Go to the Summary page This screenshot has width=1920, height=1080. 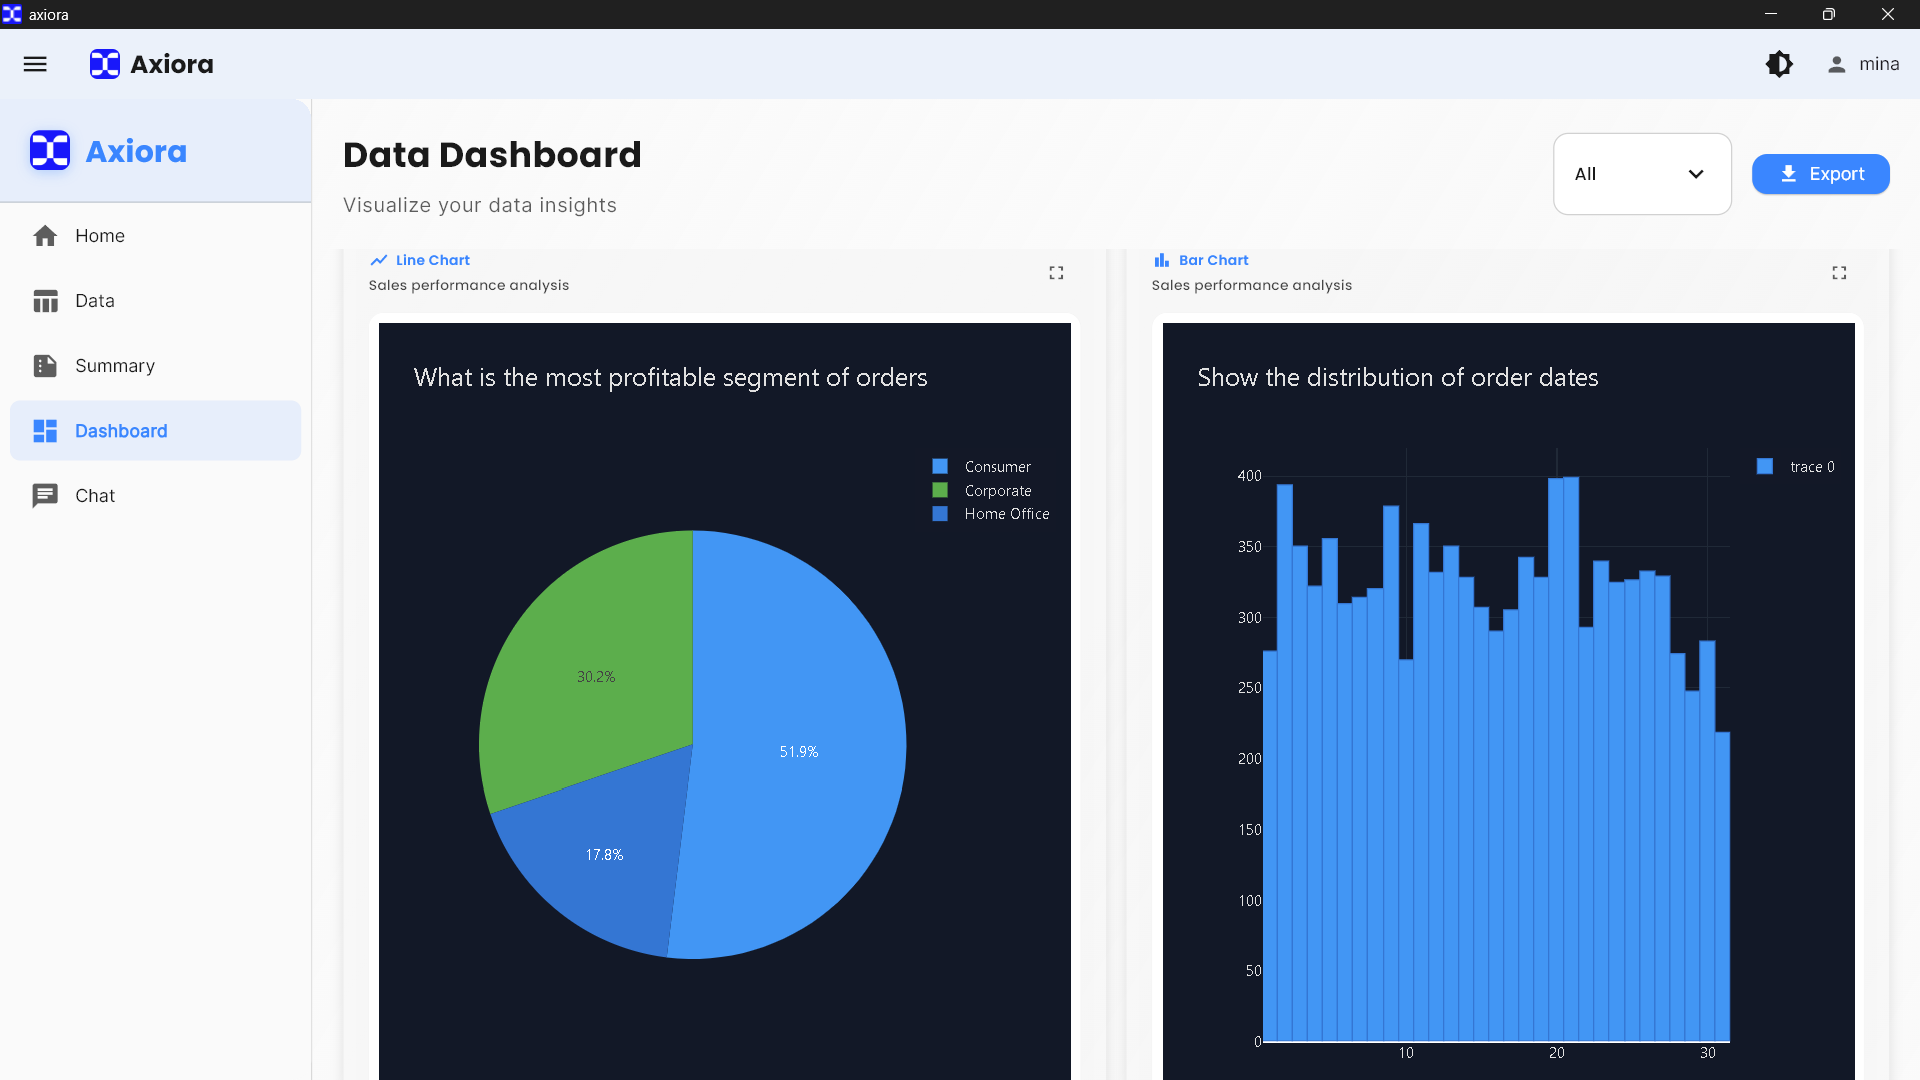[x=115, y=366]
